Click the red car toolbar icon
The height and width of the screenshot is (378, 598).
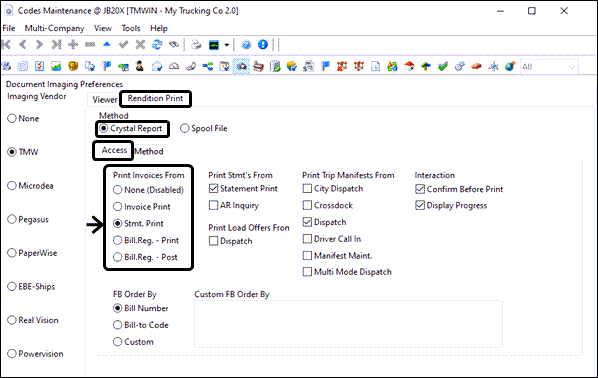tap(476, 66)
